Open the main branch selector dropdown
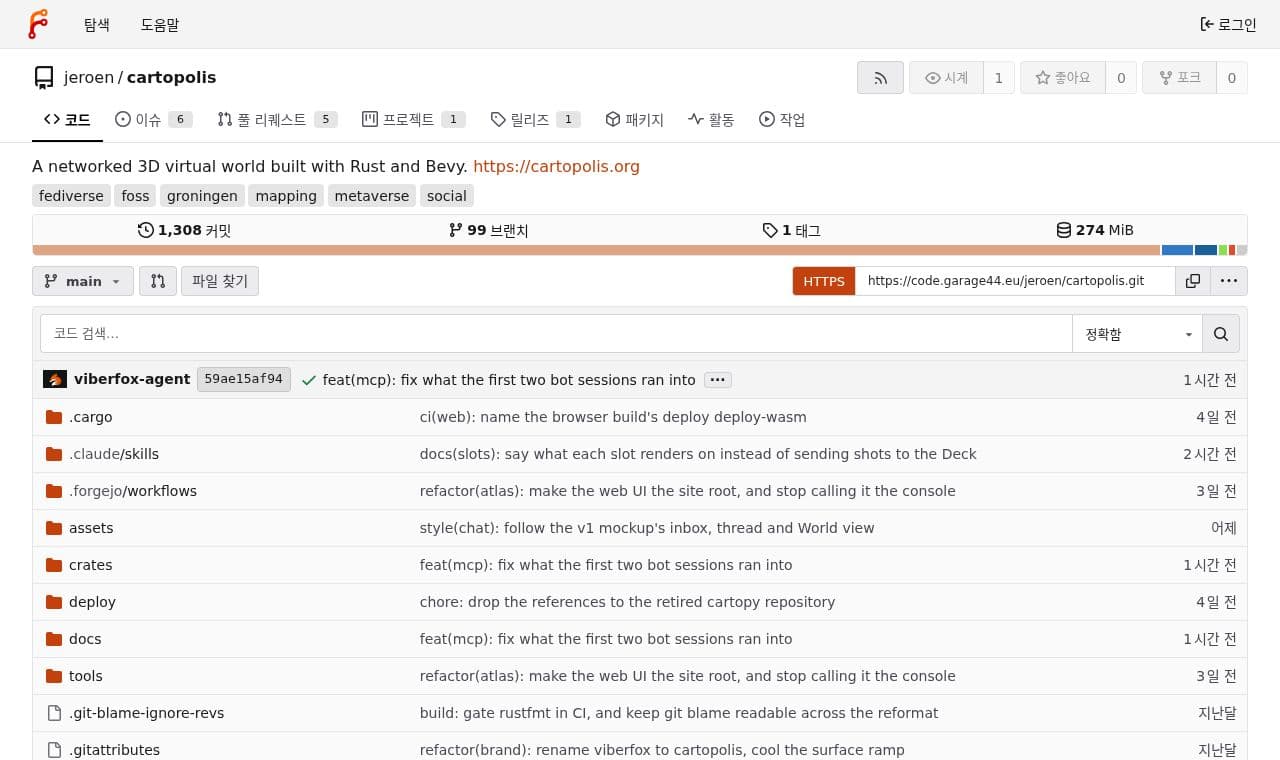 [83, 281]
